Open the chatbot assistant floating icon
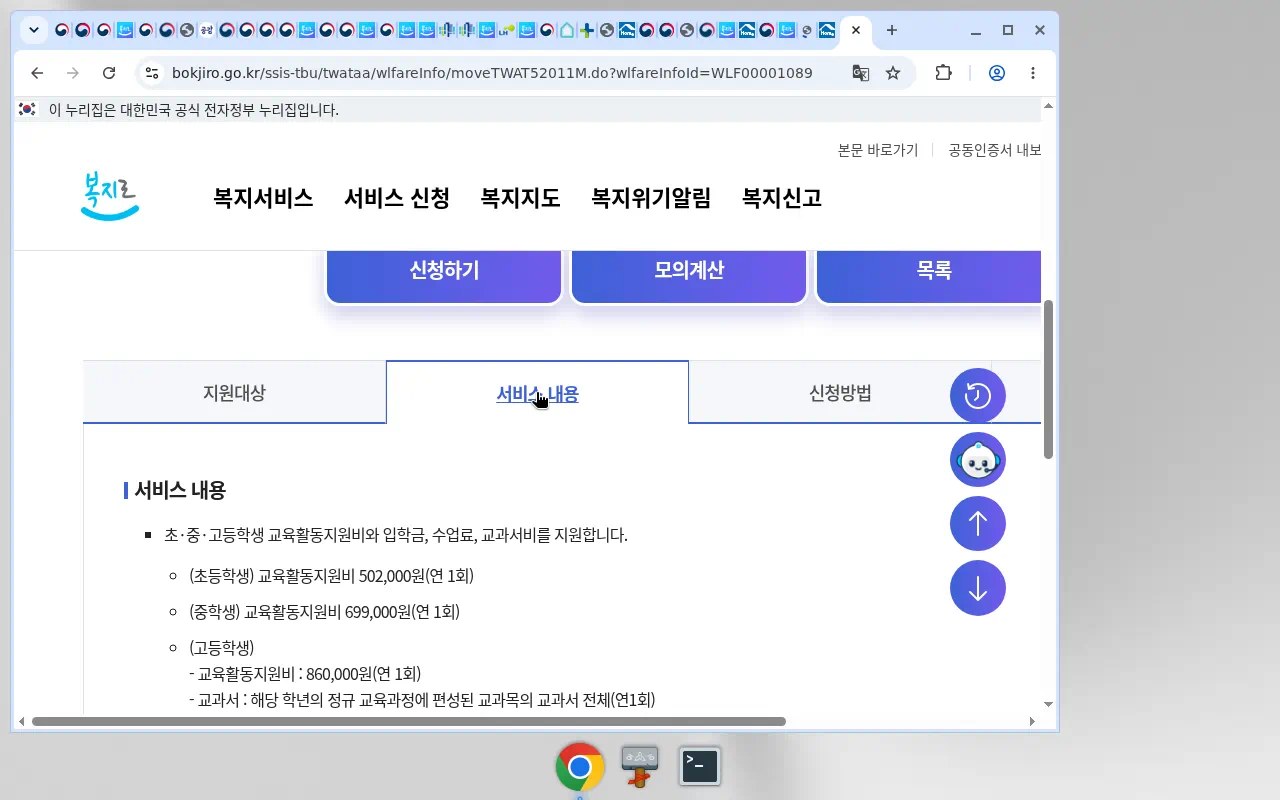This screenshot has height=800, width=1280. (x=978, y=460)
